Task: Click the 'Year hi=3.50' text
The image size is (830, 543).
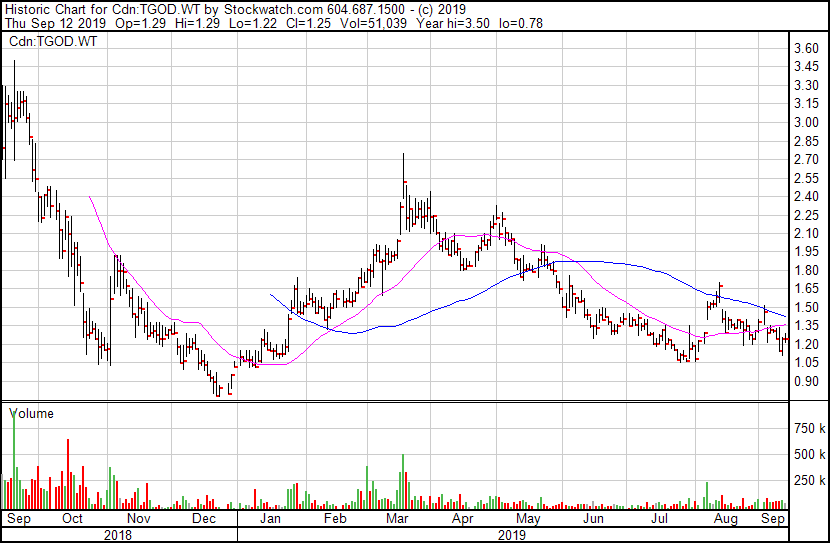Action: click(x=453, y=23)
